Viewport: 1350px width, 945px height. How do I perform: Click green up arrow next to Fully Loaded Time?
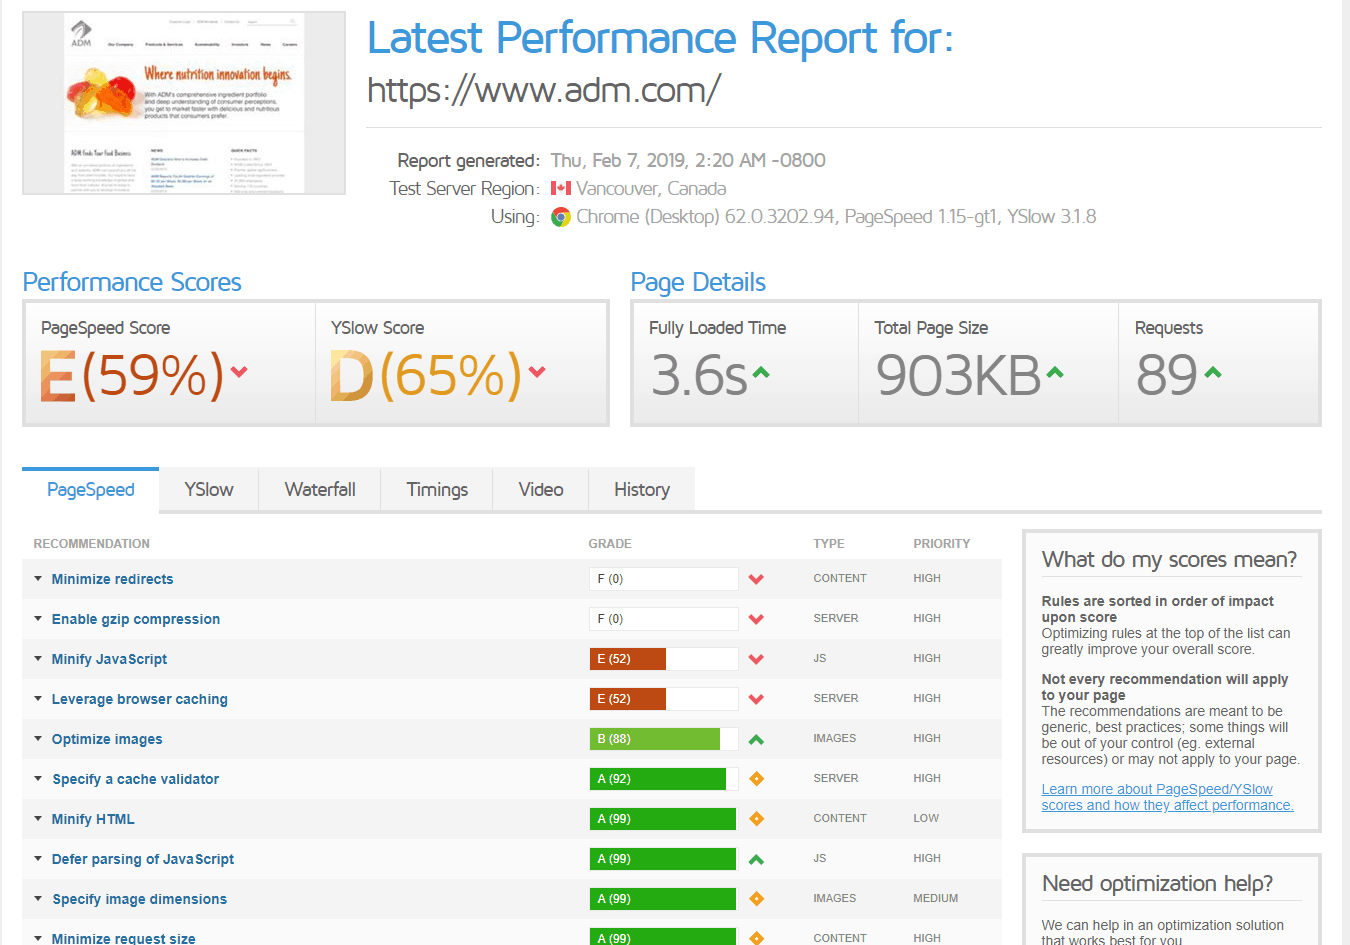point(761,373)
